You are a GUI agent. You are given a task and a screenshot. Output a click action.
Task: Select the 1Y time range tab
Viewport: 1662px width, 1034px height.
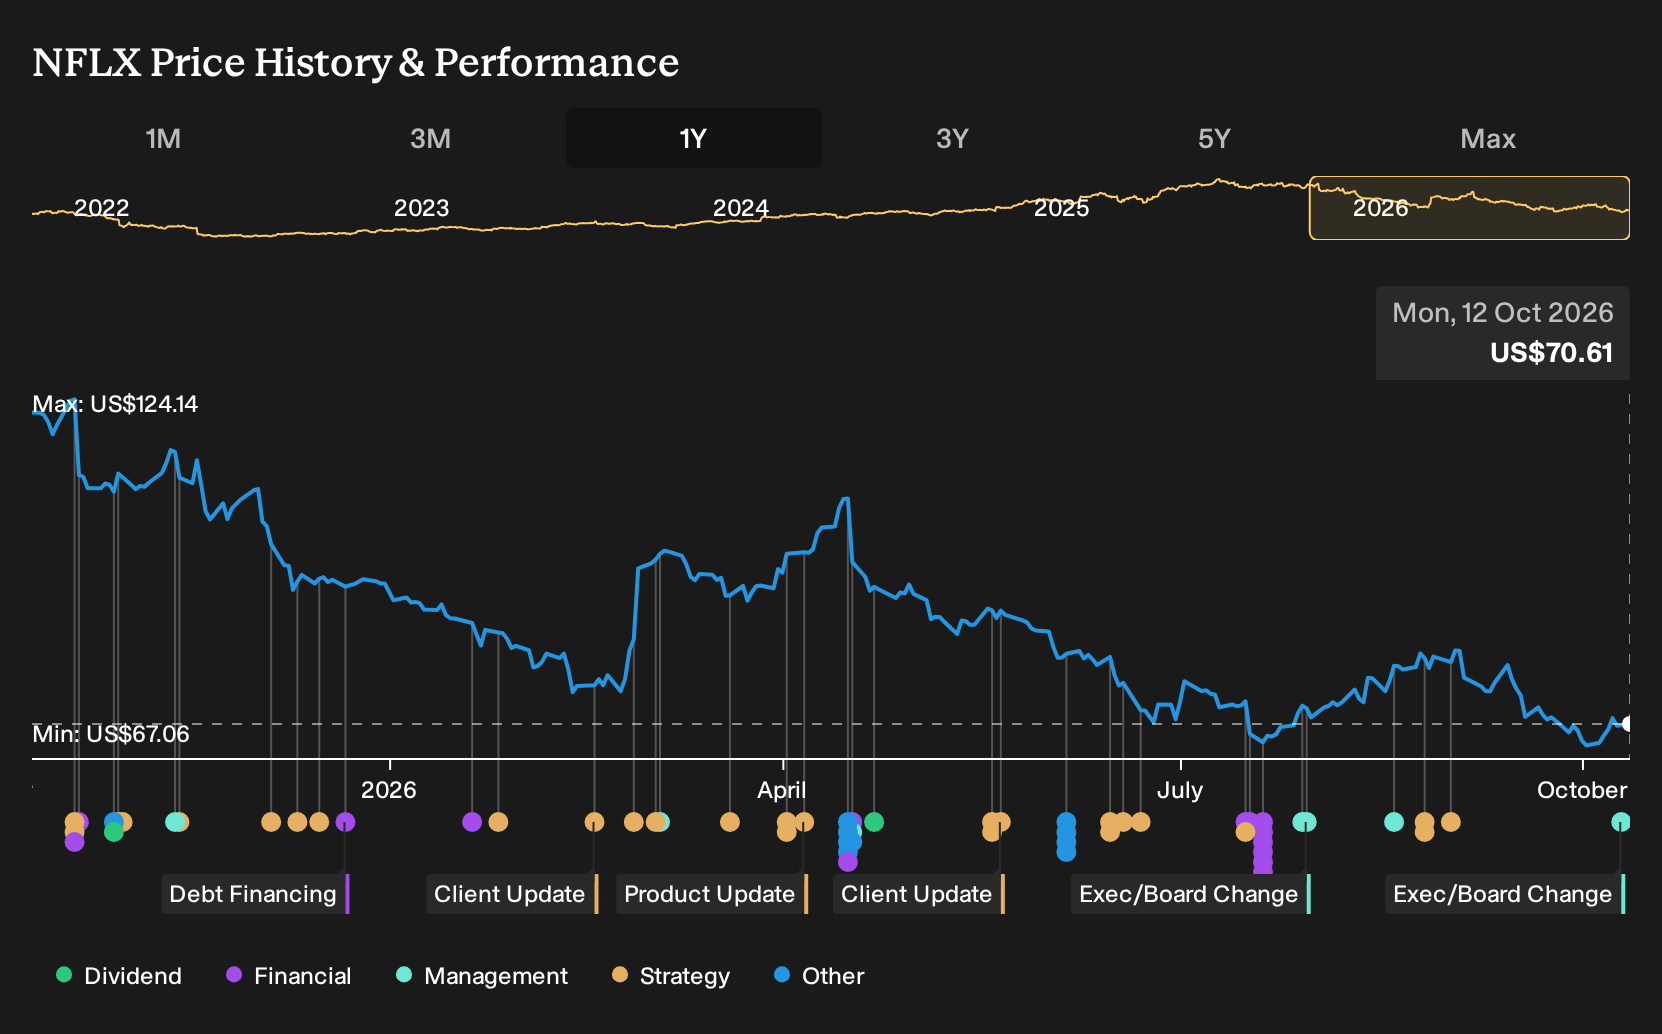[694, 138]
